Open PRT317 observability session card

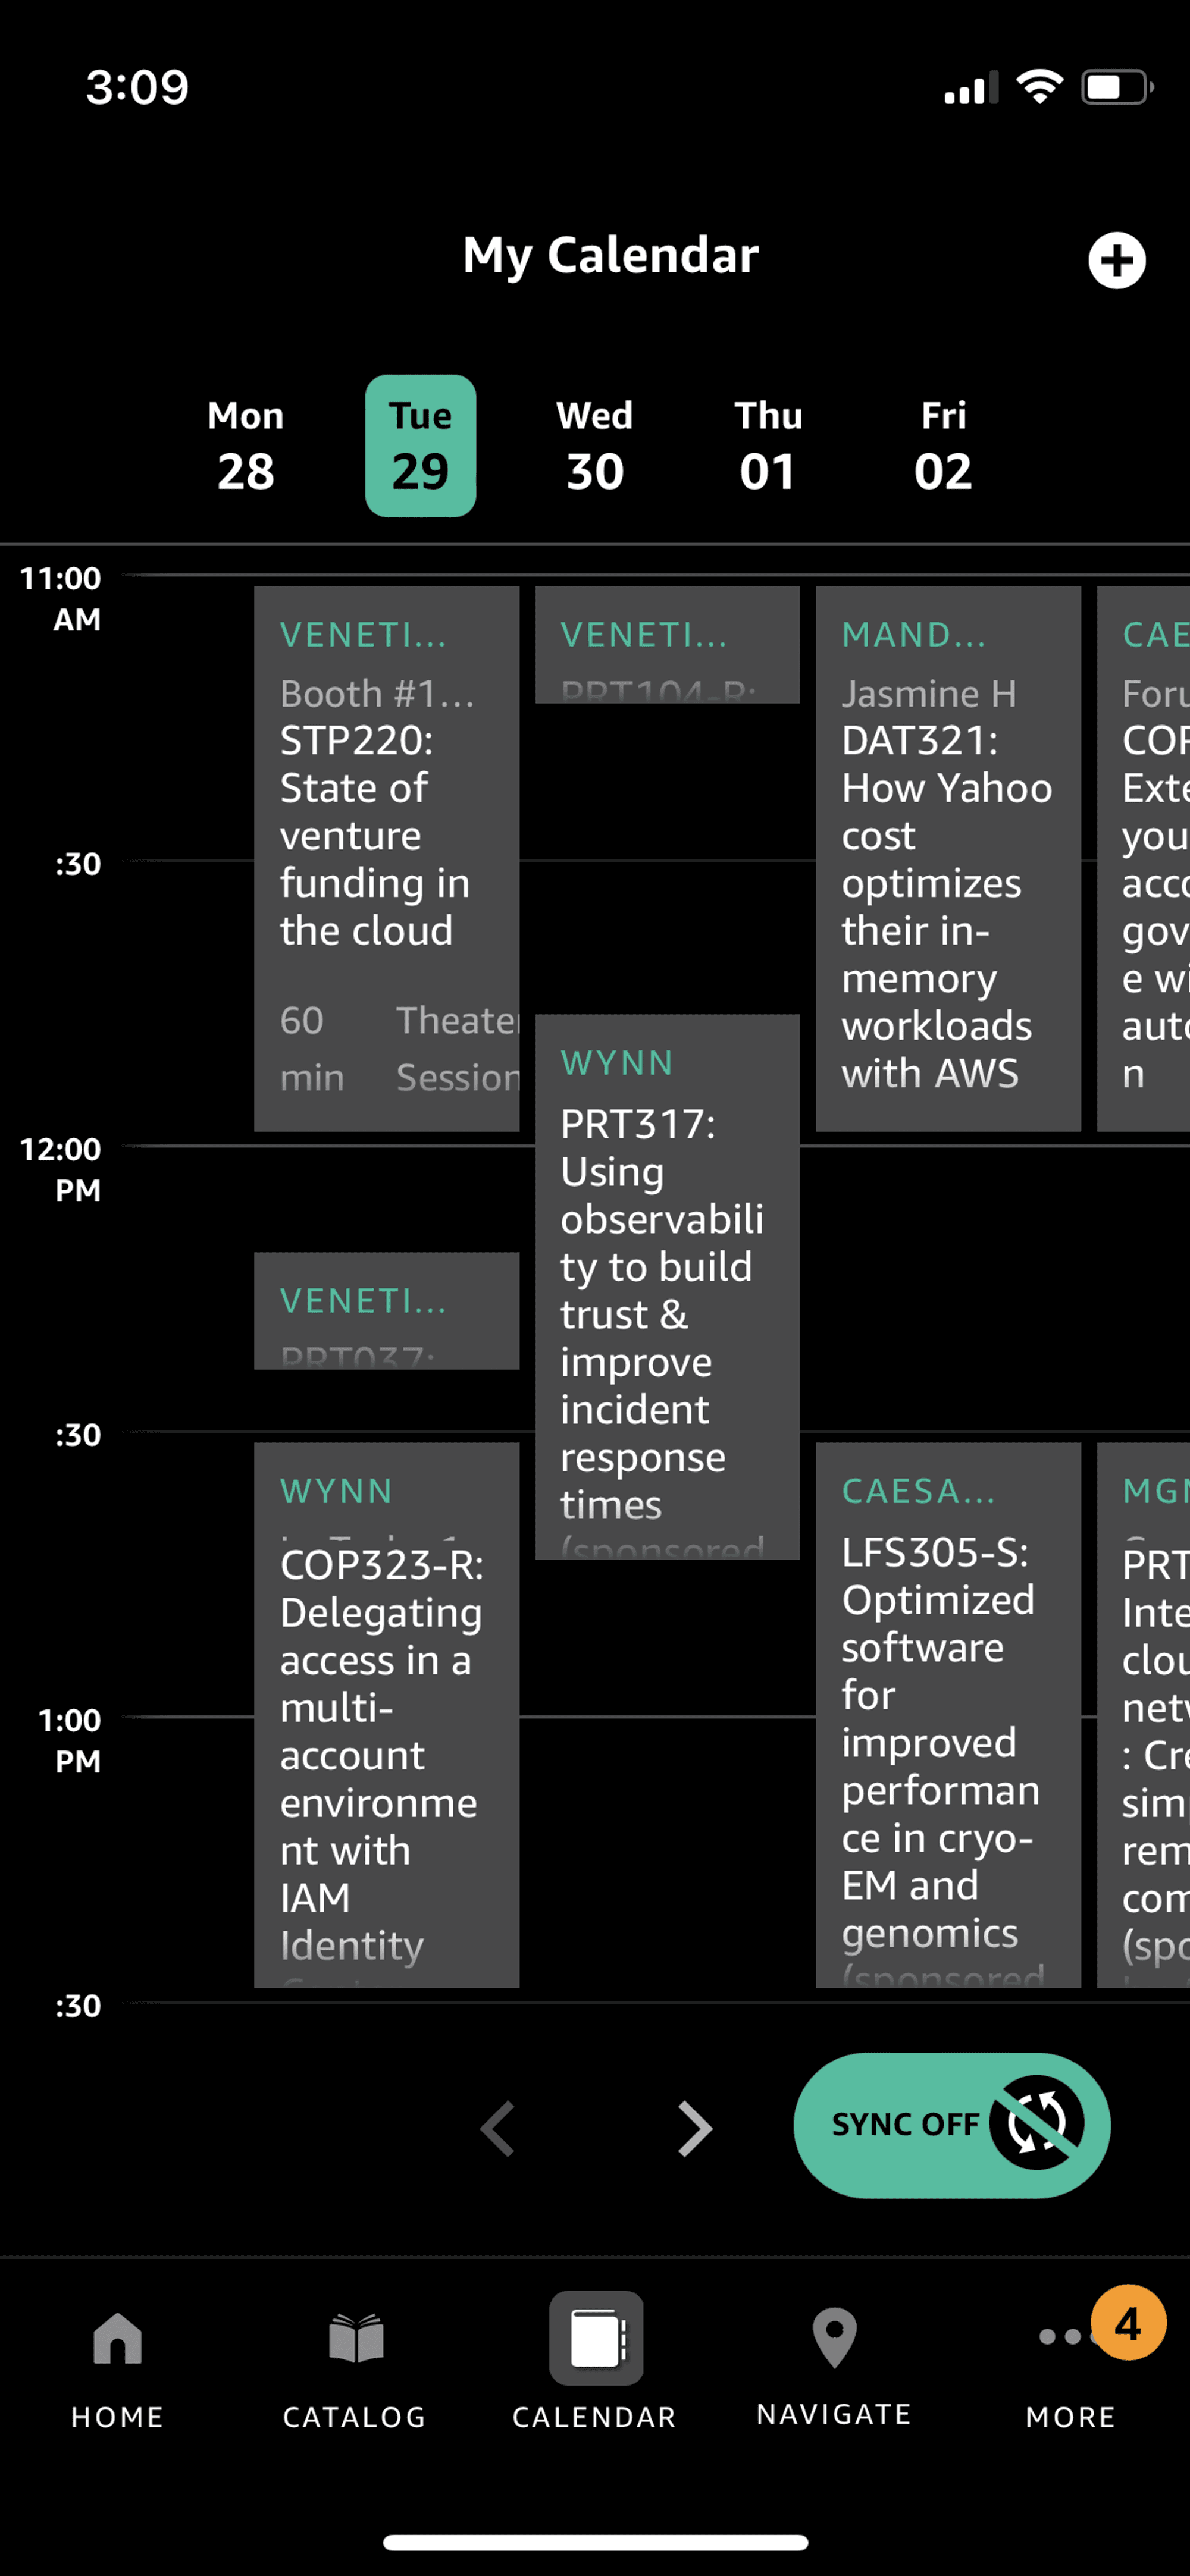coord(667,1286)
